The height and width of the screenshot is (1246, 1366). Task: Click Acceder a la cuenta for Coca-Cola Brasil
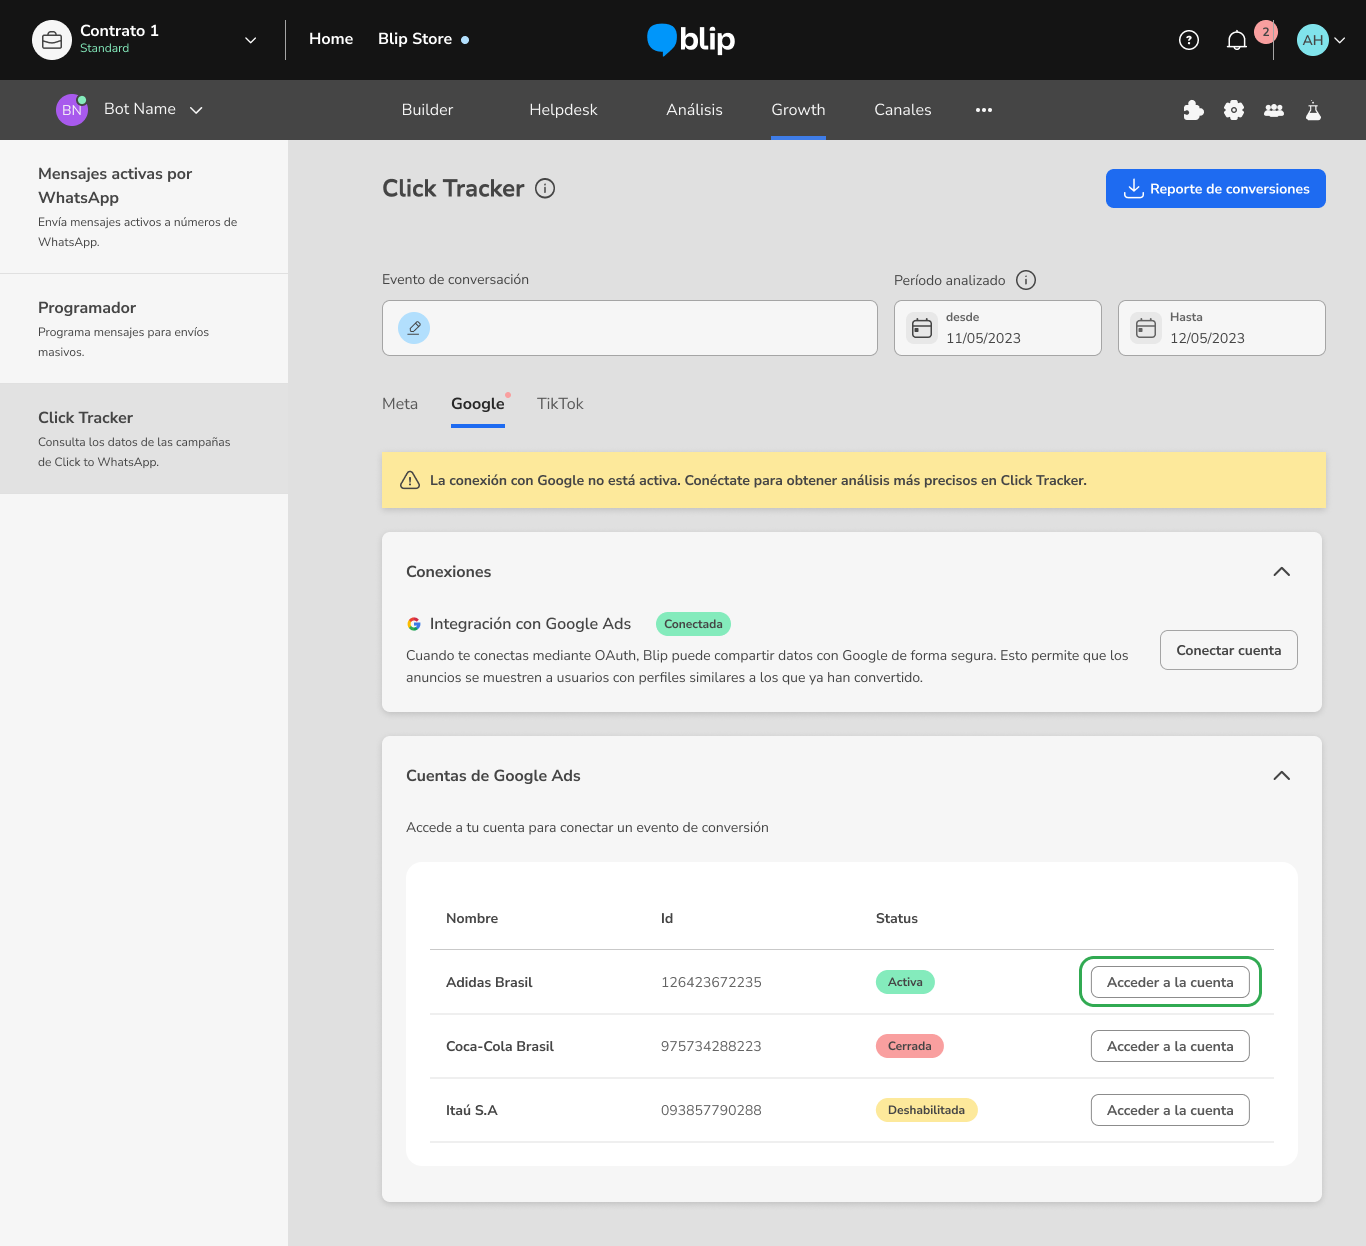click(1170, 1046)
